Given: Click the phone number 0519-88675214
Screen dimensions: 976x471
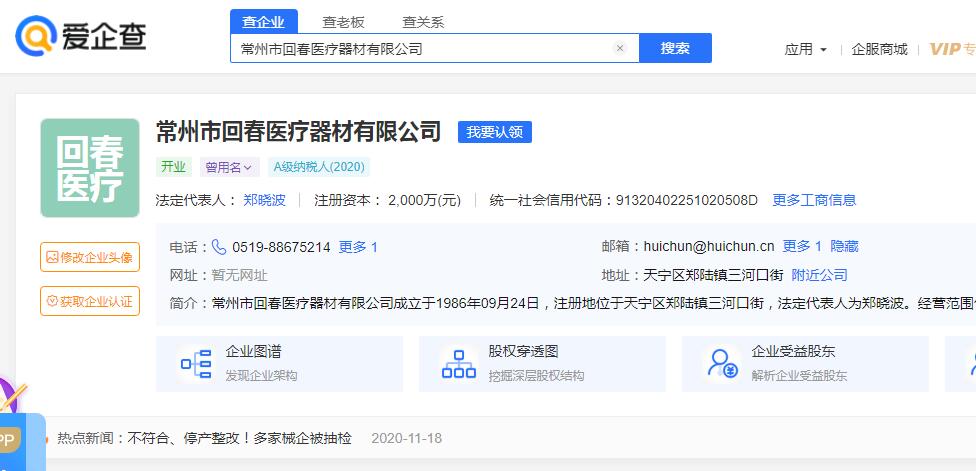Looking at the screenshot, I should click(281, 247).
